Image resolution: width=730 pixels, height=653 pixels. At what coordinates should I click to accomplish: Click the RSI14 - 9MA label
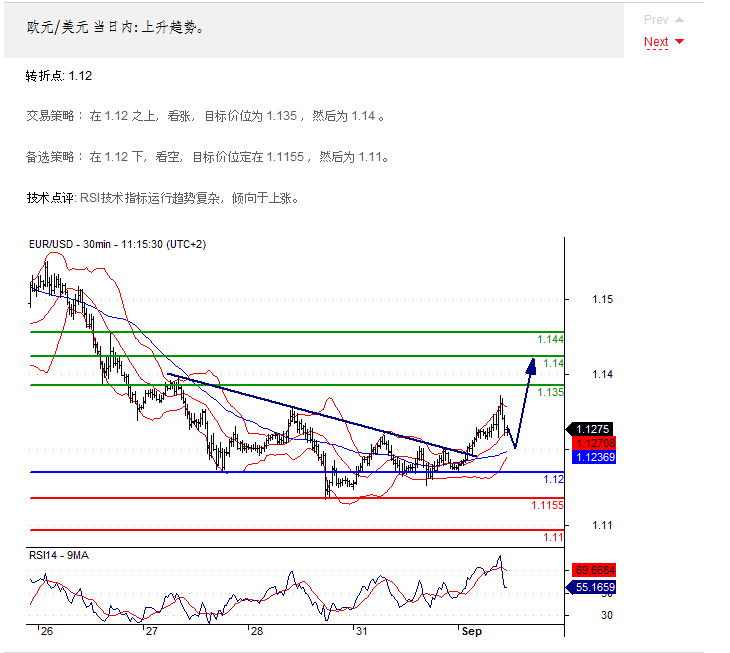[x=59, y=555]
